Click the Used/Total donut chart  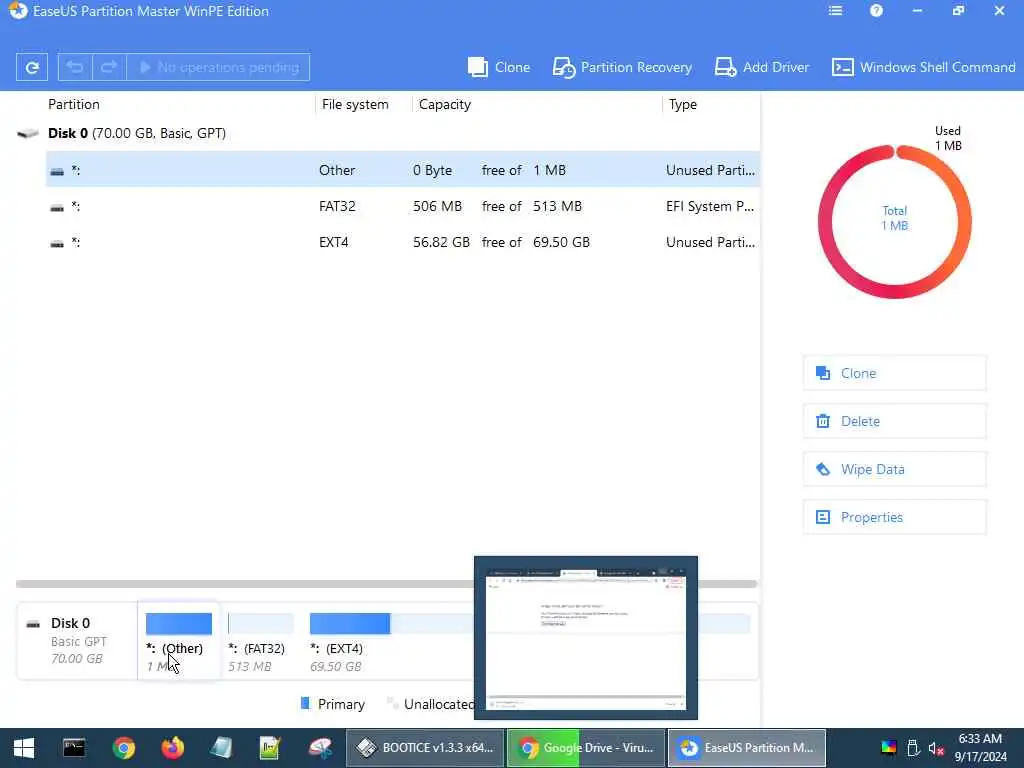coord(895,221)
